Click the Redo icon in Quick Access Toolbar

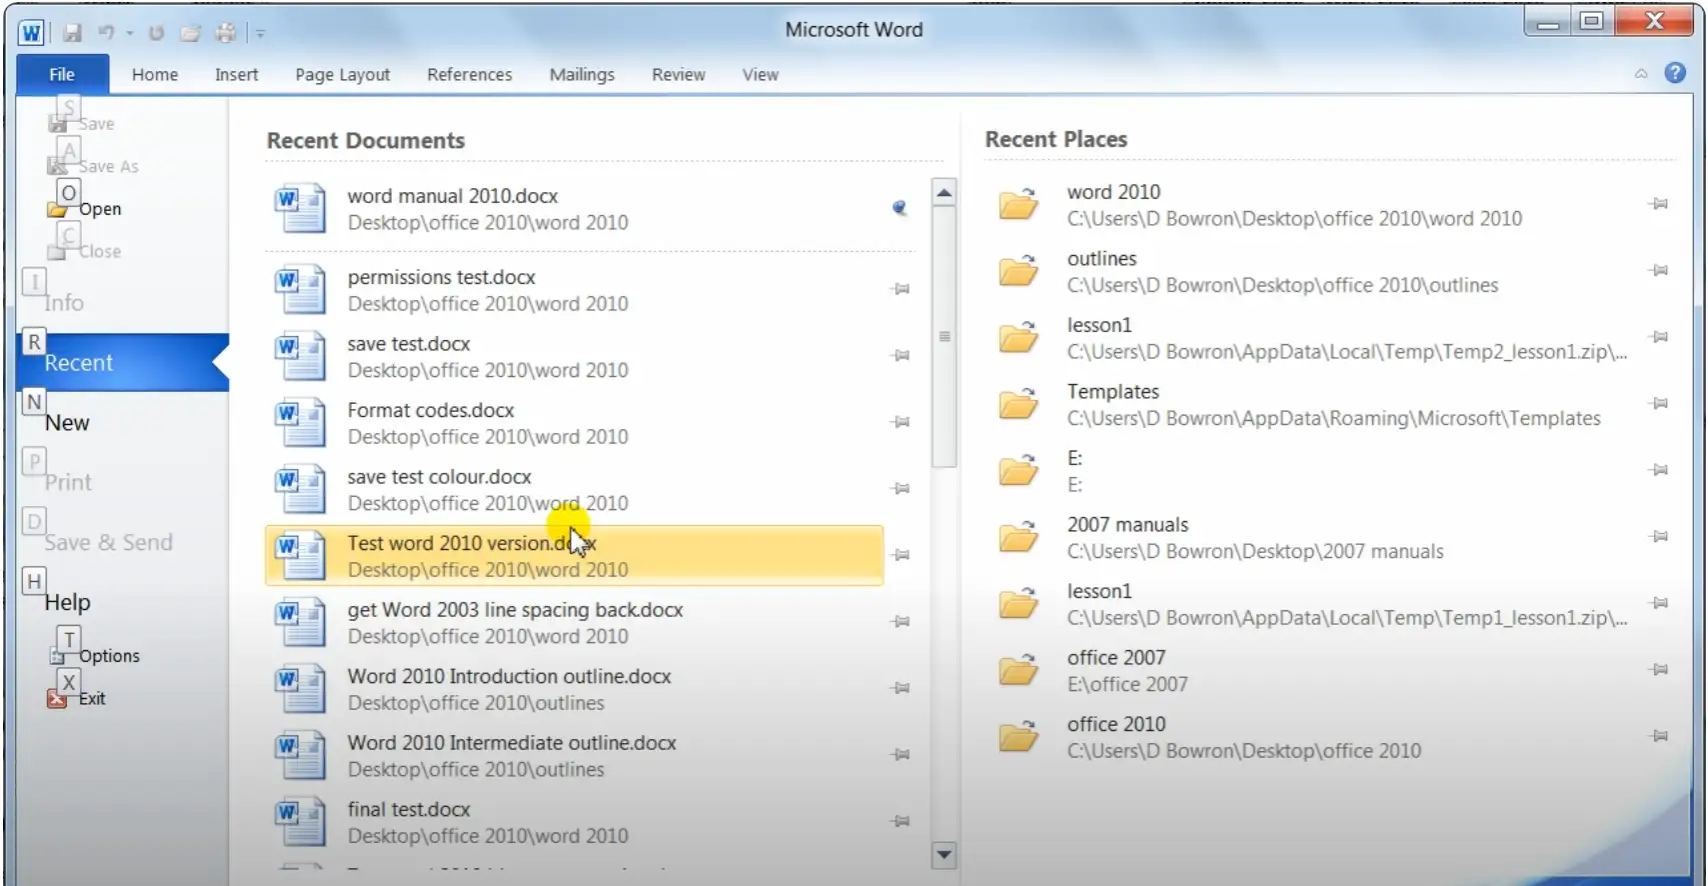[x=156, y=32]
